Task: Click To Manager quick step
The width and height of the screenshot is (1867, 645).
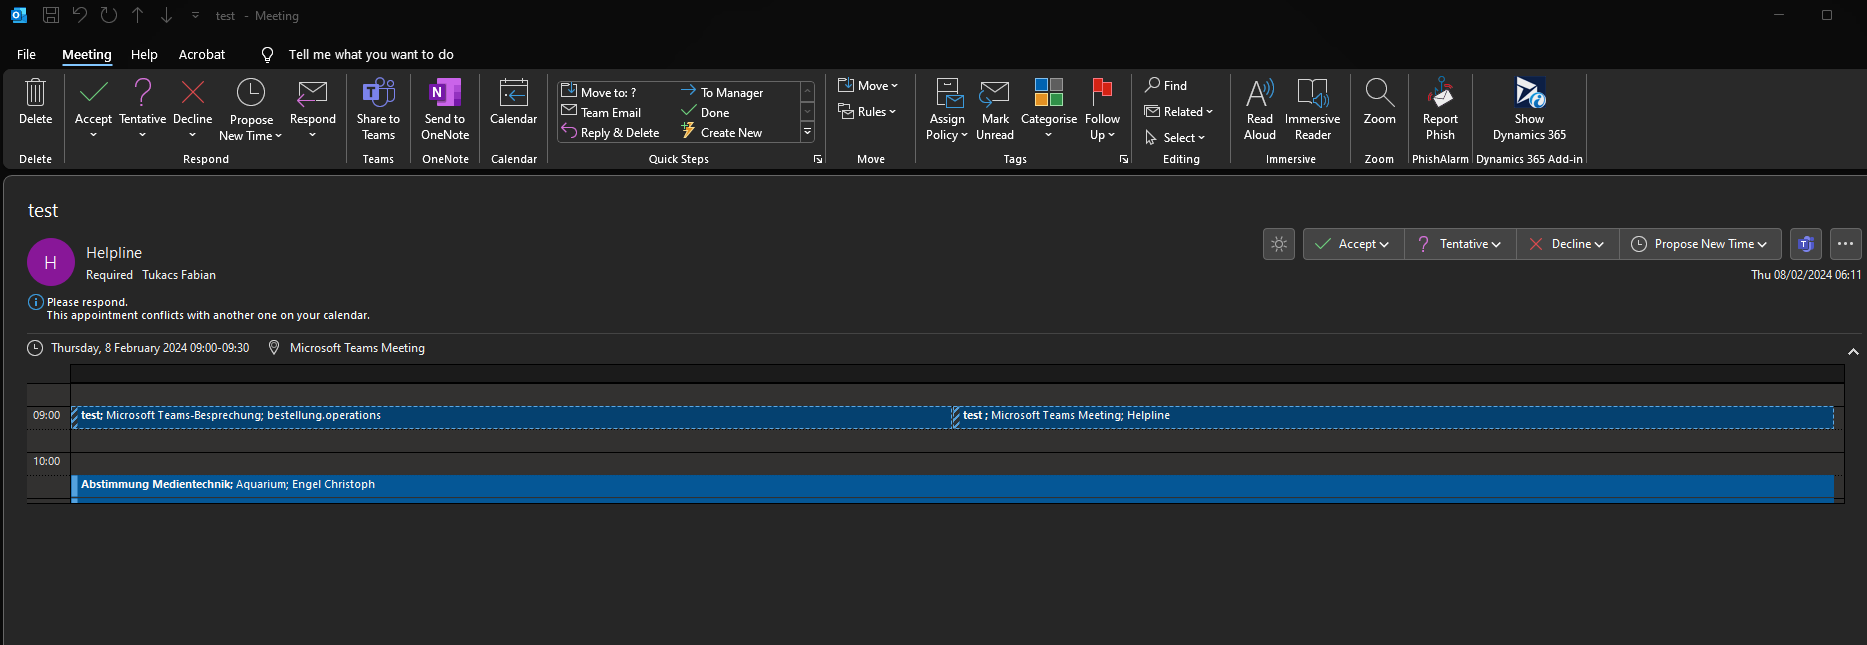Action: coord(722,92)
